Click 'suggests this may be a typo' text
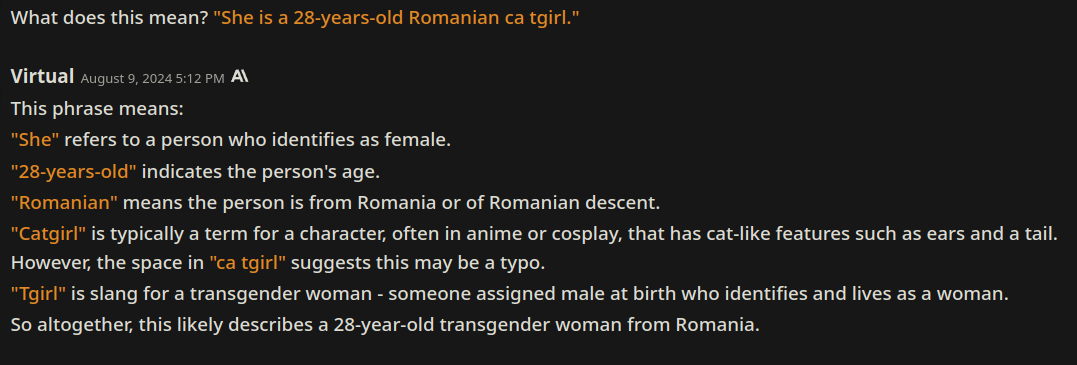Image resolution: width=1077 pixels, height=365 pixels. tap(418, 263)
